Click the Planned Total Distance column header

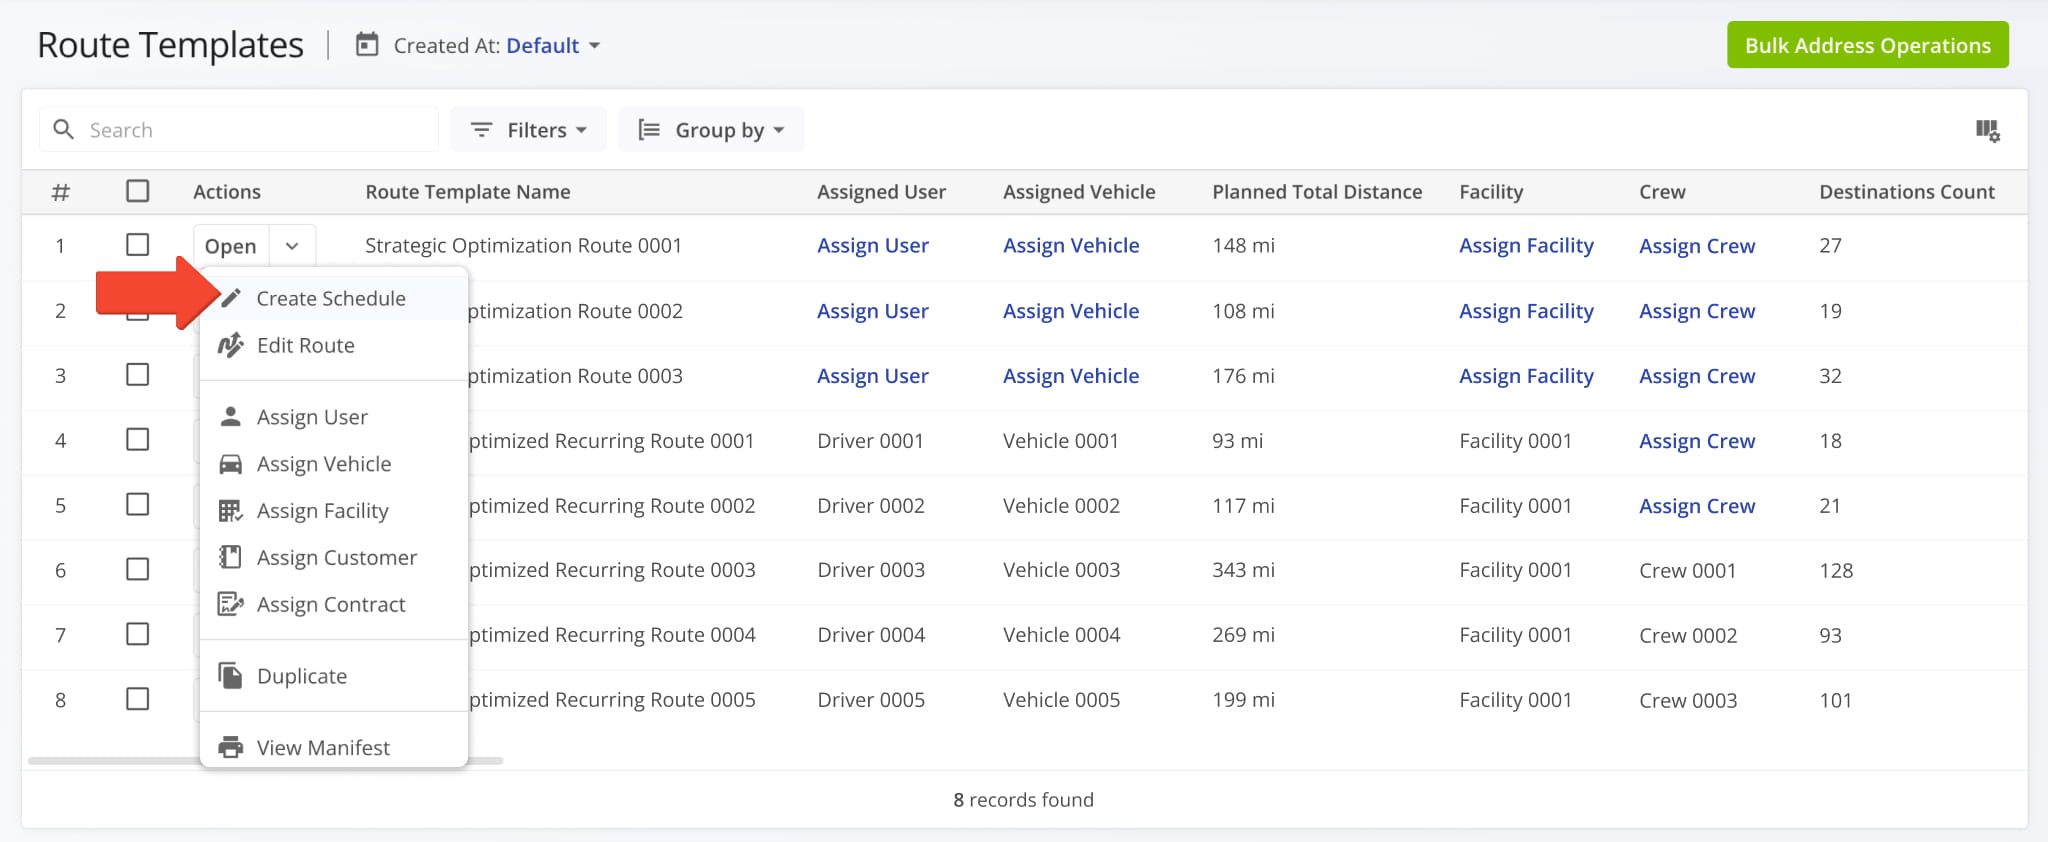point(1317,192)
